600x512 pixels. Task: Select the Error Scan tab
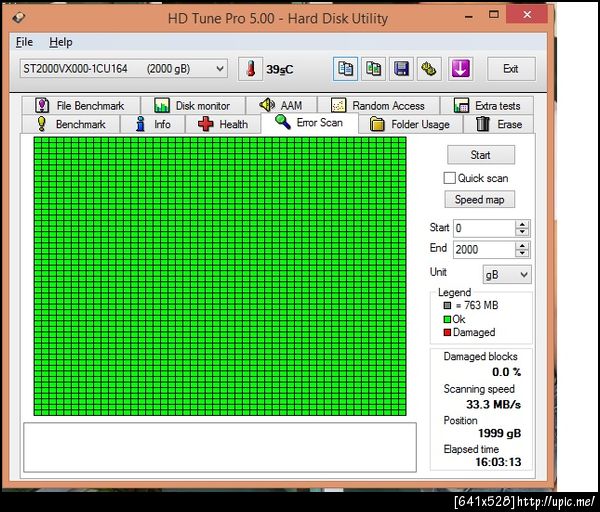tap(310, 123)
